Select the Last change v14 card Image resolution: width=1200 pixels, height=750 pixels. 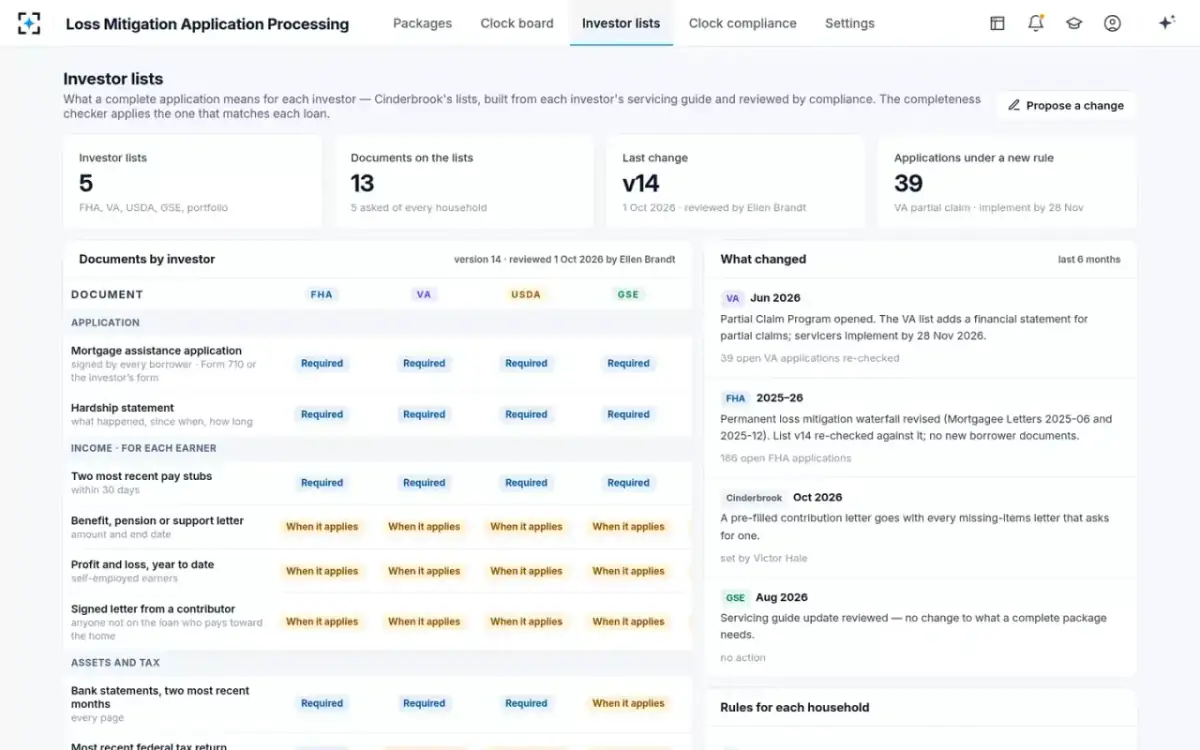tap(737, 182)
